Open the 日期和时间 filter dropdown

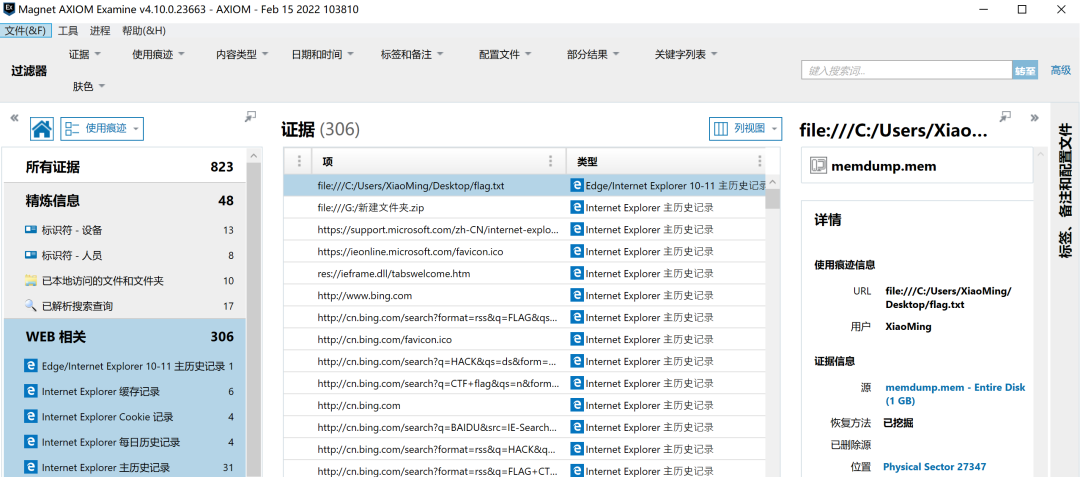click(324, 54)
